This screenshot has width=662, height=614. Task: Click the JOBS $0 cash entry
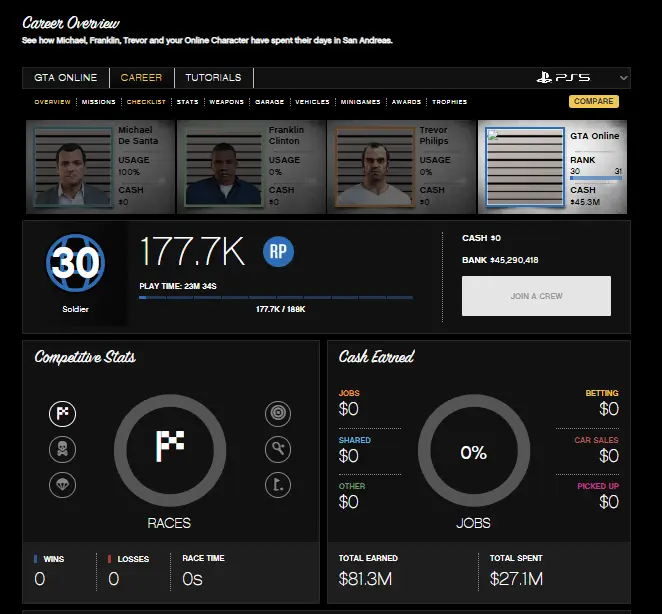click(x=349, y=403)
